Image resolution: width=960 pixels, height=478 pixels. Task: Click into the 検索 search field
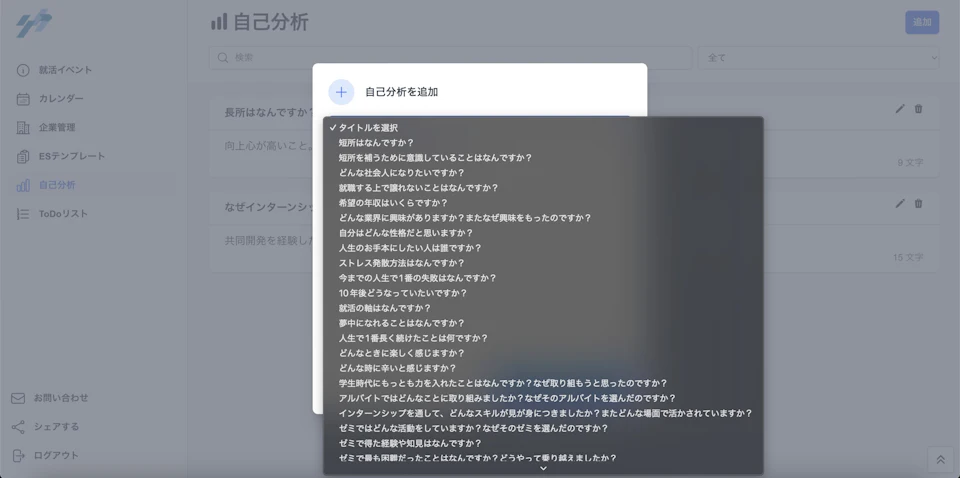pyautogui.click(x=451, y=58)
